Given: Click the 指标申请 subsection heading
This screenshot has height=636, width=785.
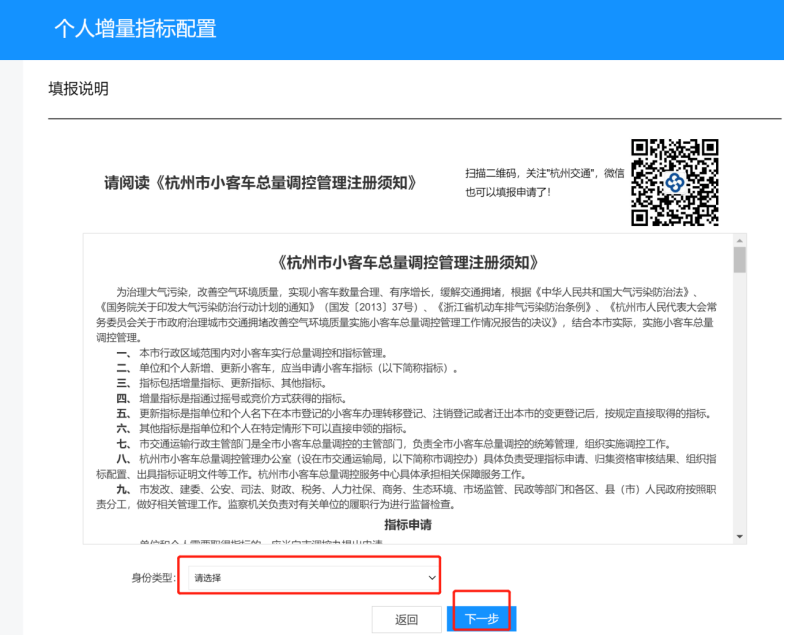Looking at the screenshot, I should click(407, 524).
